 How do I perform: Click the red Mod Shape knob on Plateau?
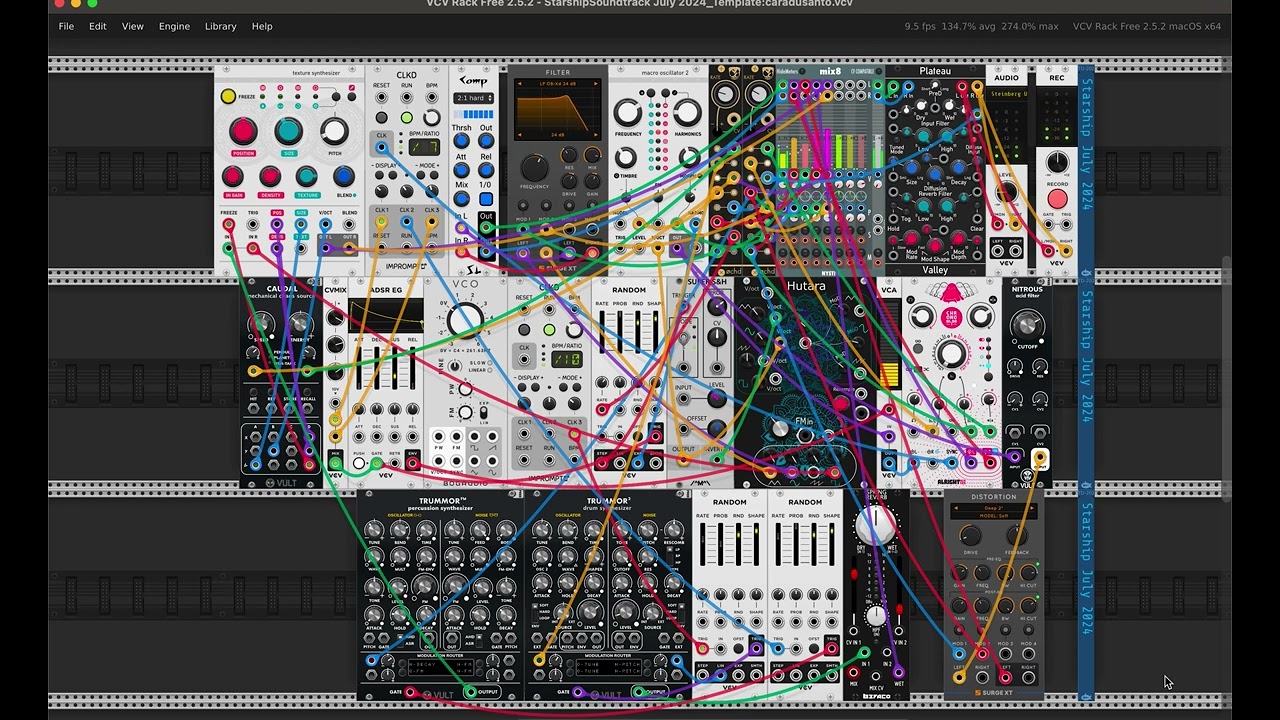coord(935,246)
